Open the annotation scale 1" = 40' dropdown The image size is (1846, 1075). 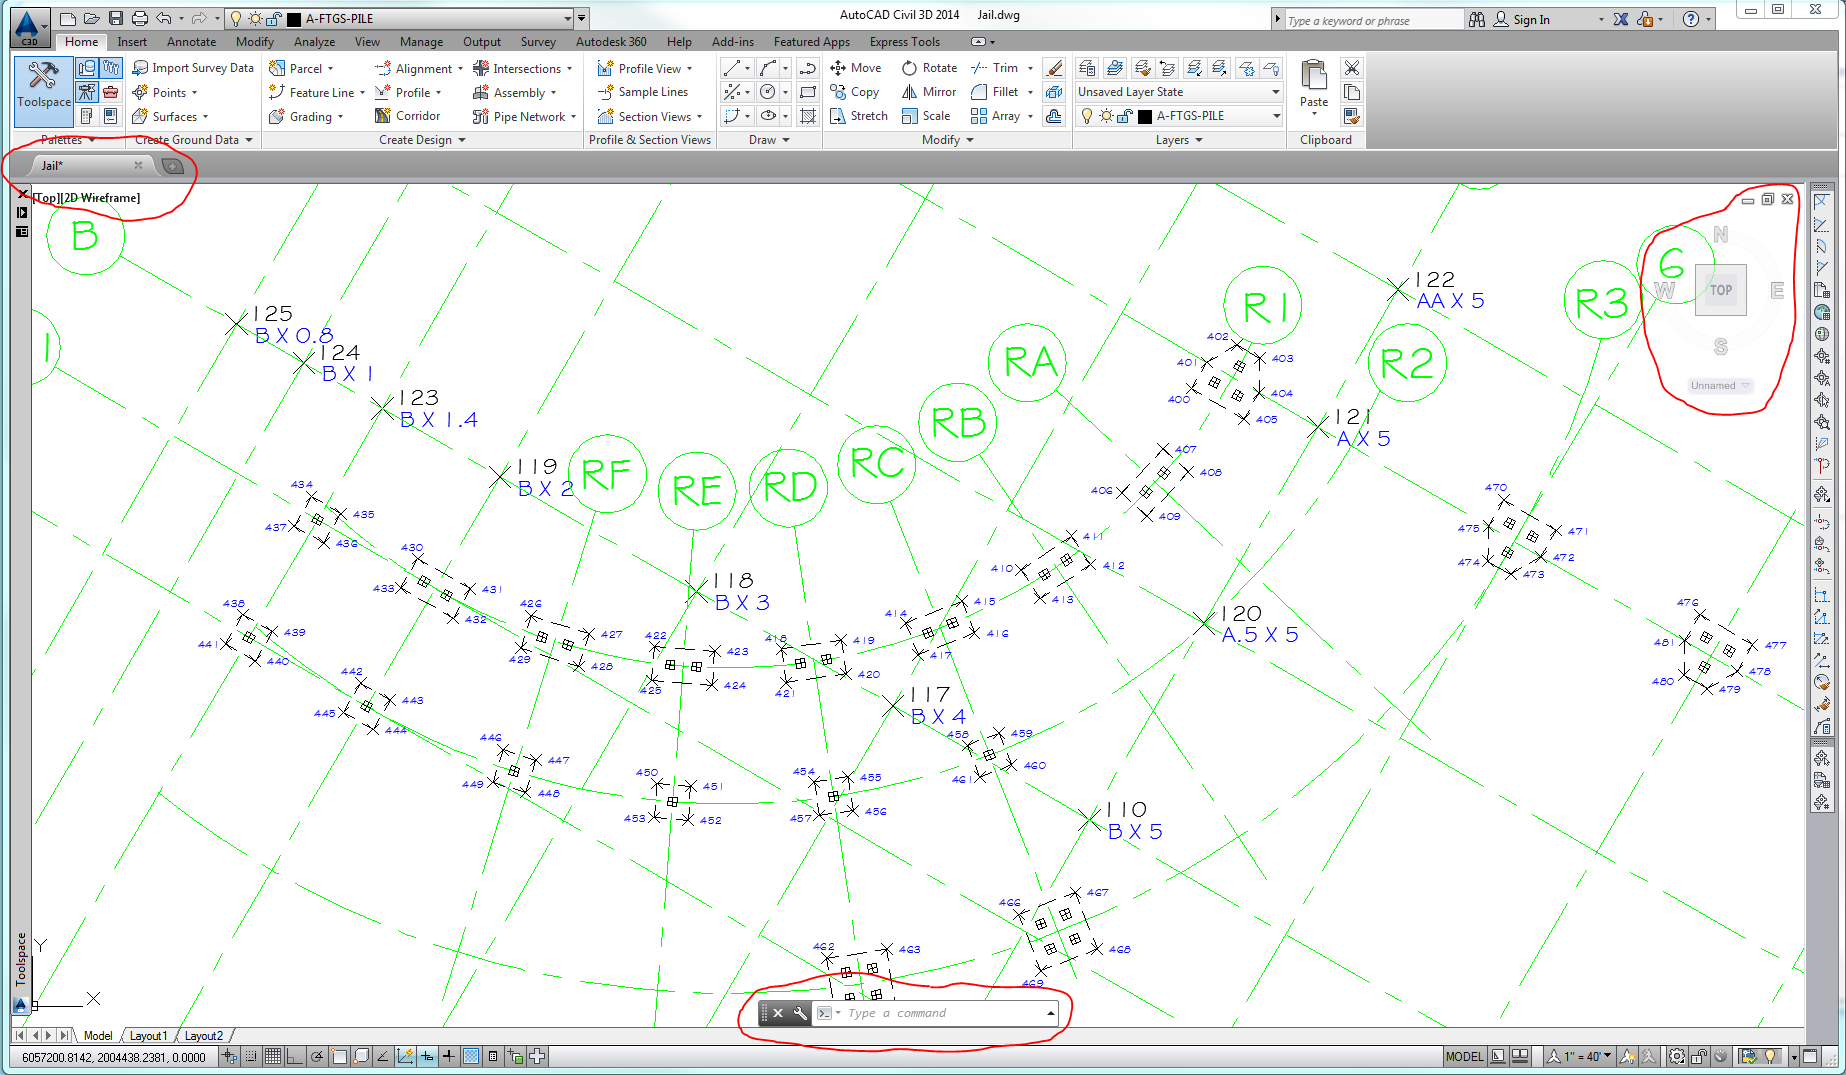[x=1579, y=1056]
